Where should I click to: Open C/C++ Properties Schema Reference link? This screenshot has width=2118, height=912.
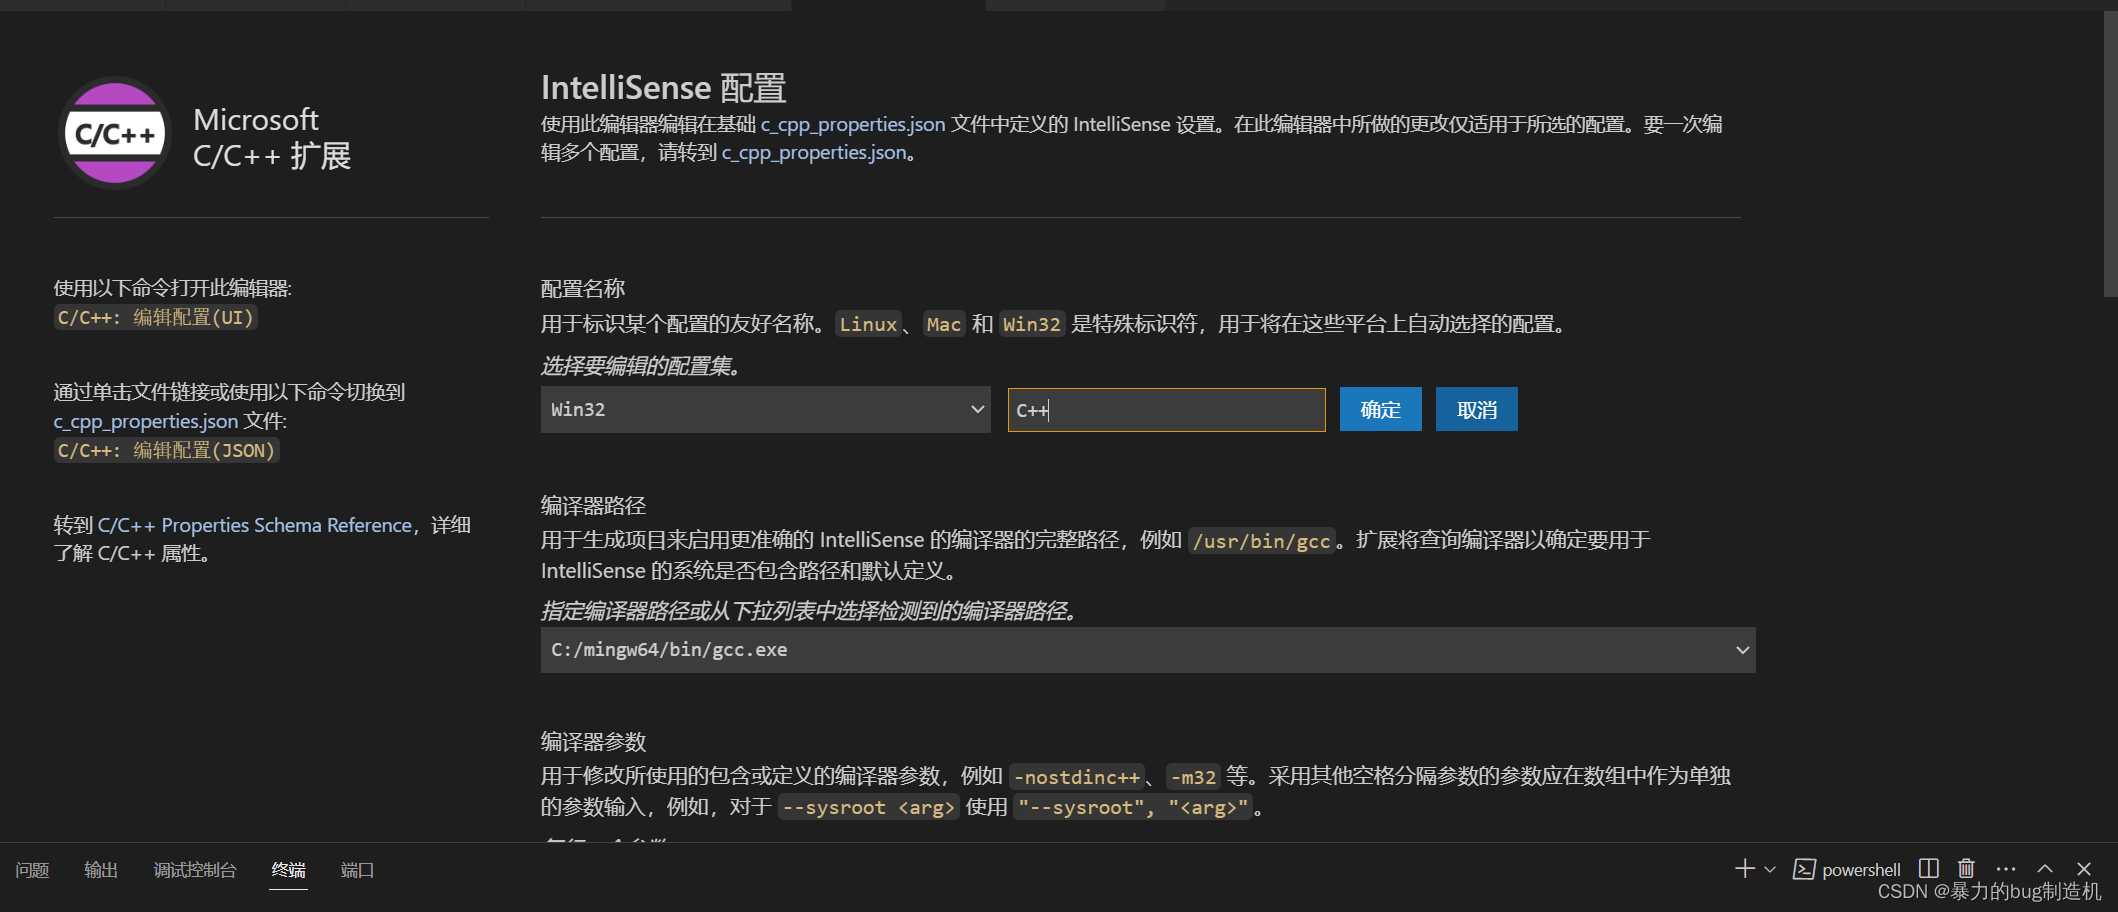click(x=255, y=525)
